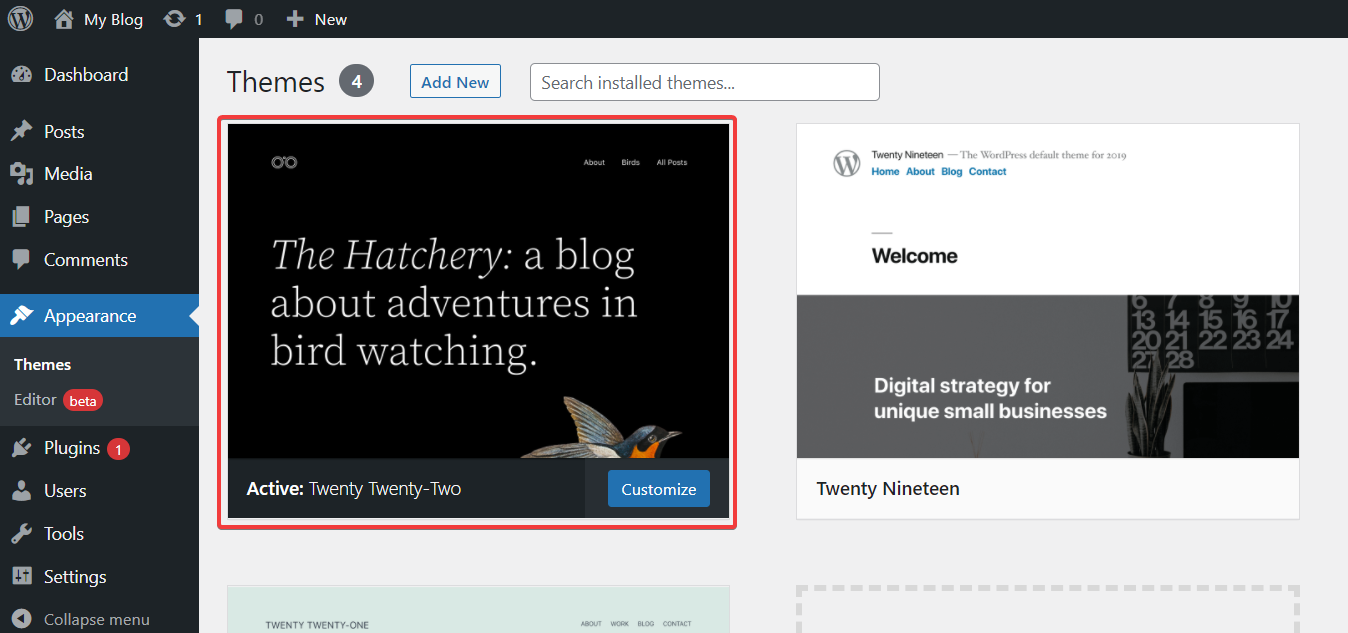
Task: Navigate to Pages in sidebar
Action: (66, 217)
